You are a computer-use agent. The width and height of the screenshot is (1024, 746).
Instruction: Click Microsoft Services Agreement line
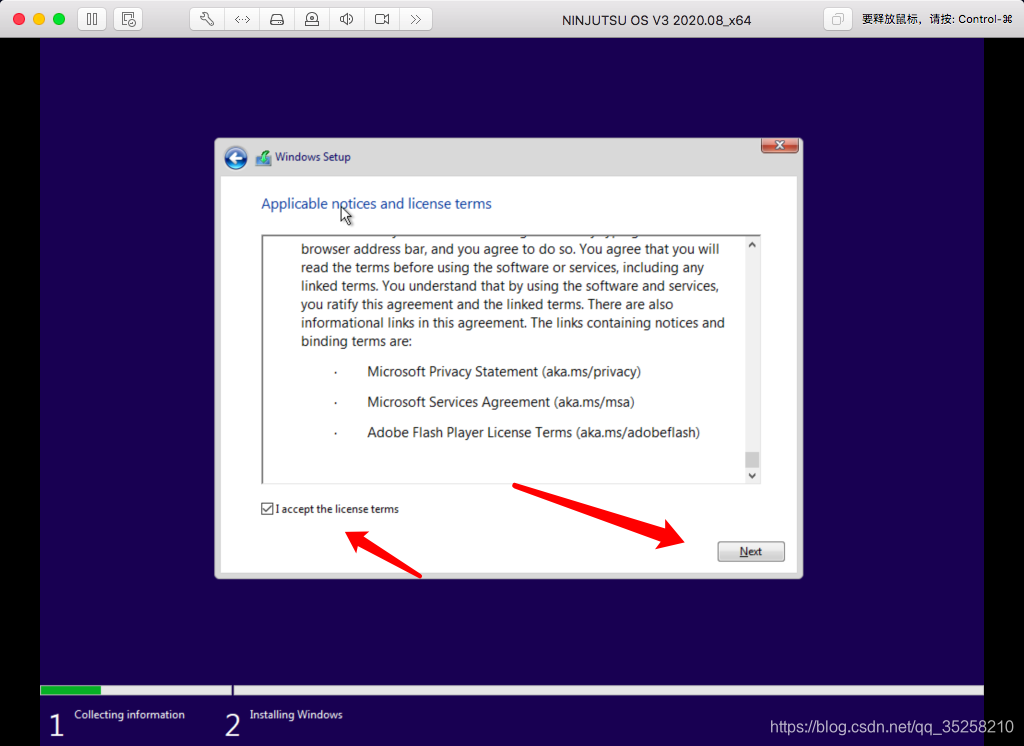tap(501, 402)
